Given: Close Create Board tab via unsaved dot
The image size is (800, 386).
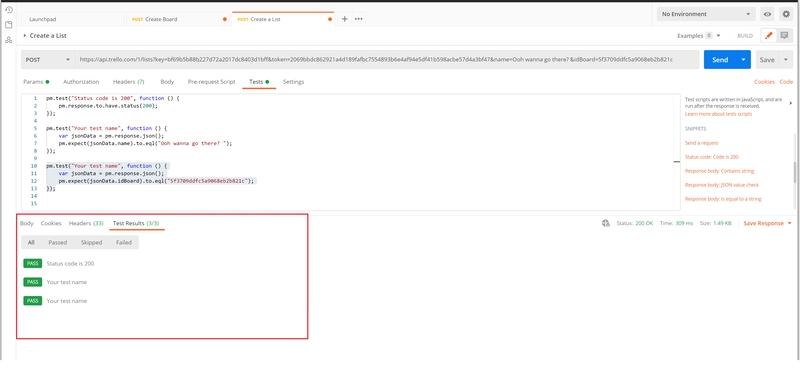Looking at the screenshot, I should click(x=225, y=19).
